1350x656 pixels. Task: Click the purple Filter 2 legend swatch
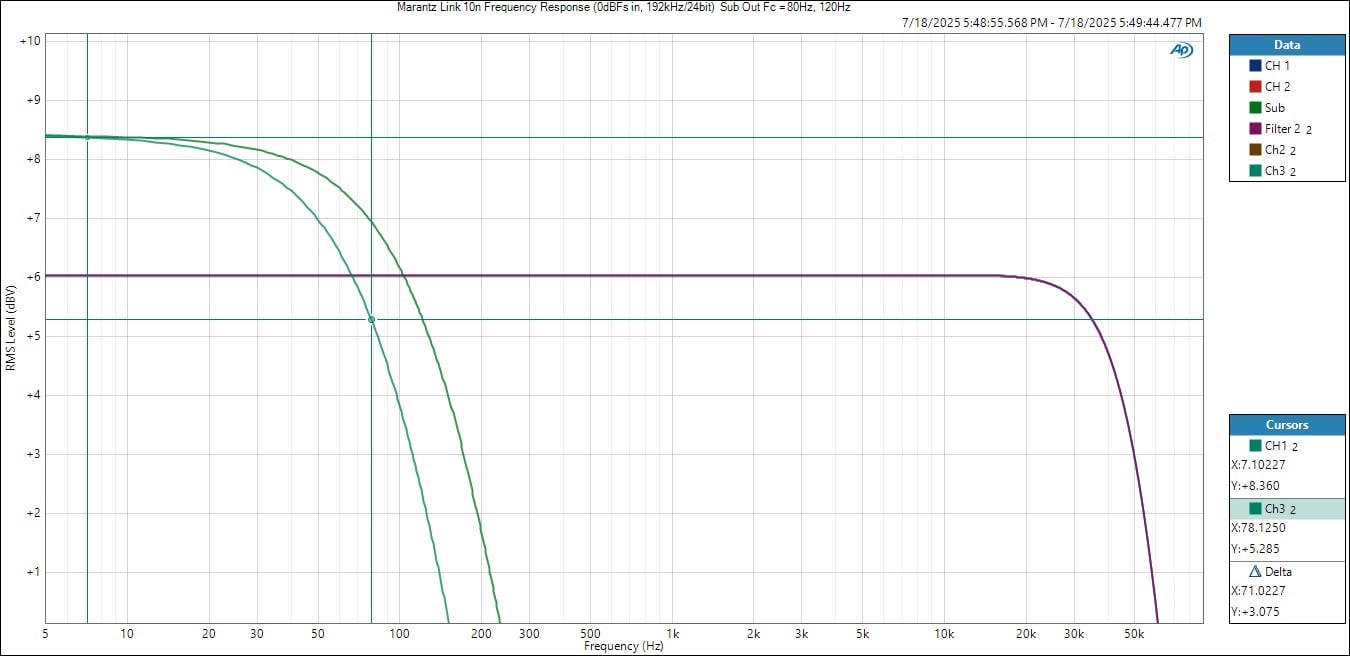(x=1255, y=129)
